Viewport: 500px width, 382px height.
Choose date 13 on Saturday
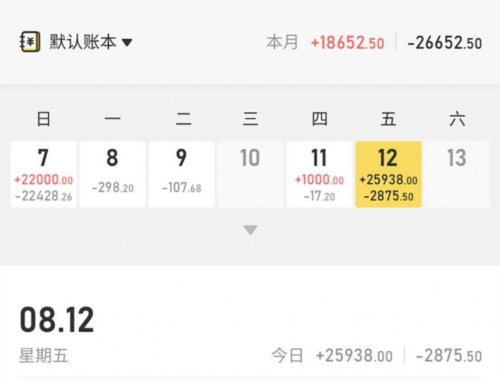(x=457, y=174)
